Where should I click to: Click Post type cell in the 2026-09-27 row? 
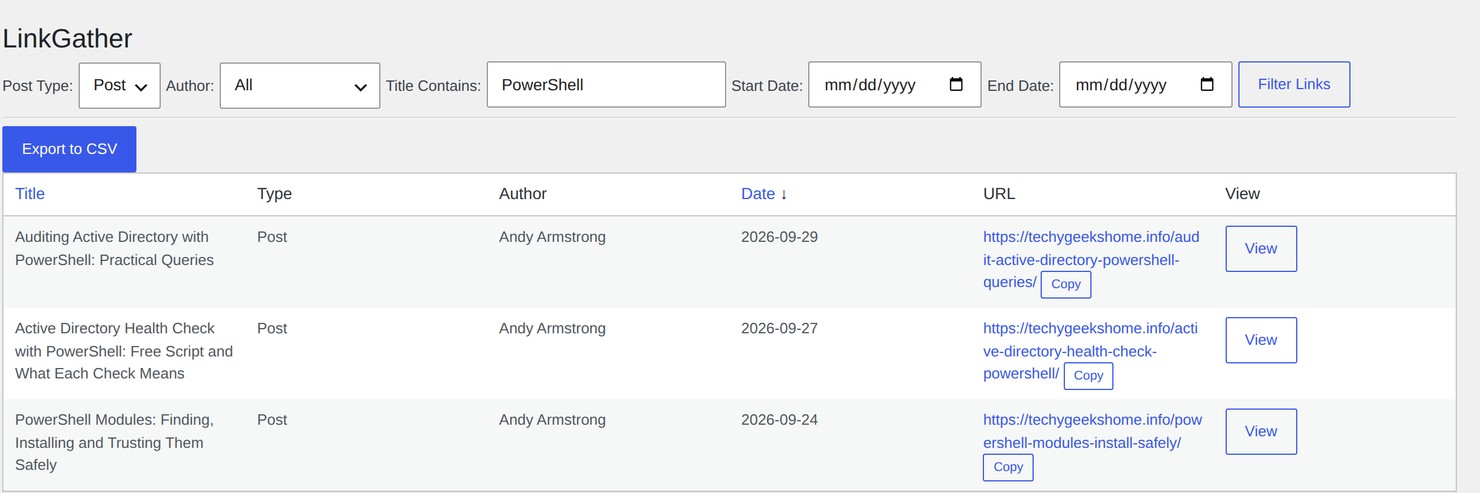coord(272,328)
